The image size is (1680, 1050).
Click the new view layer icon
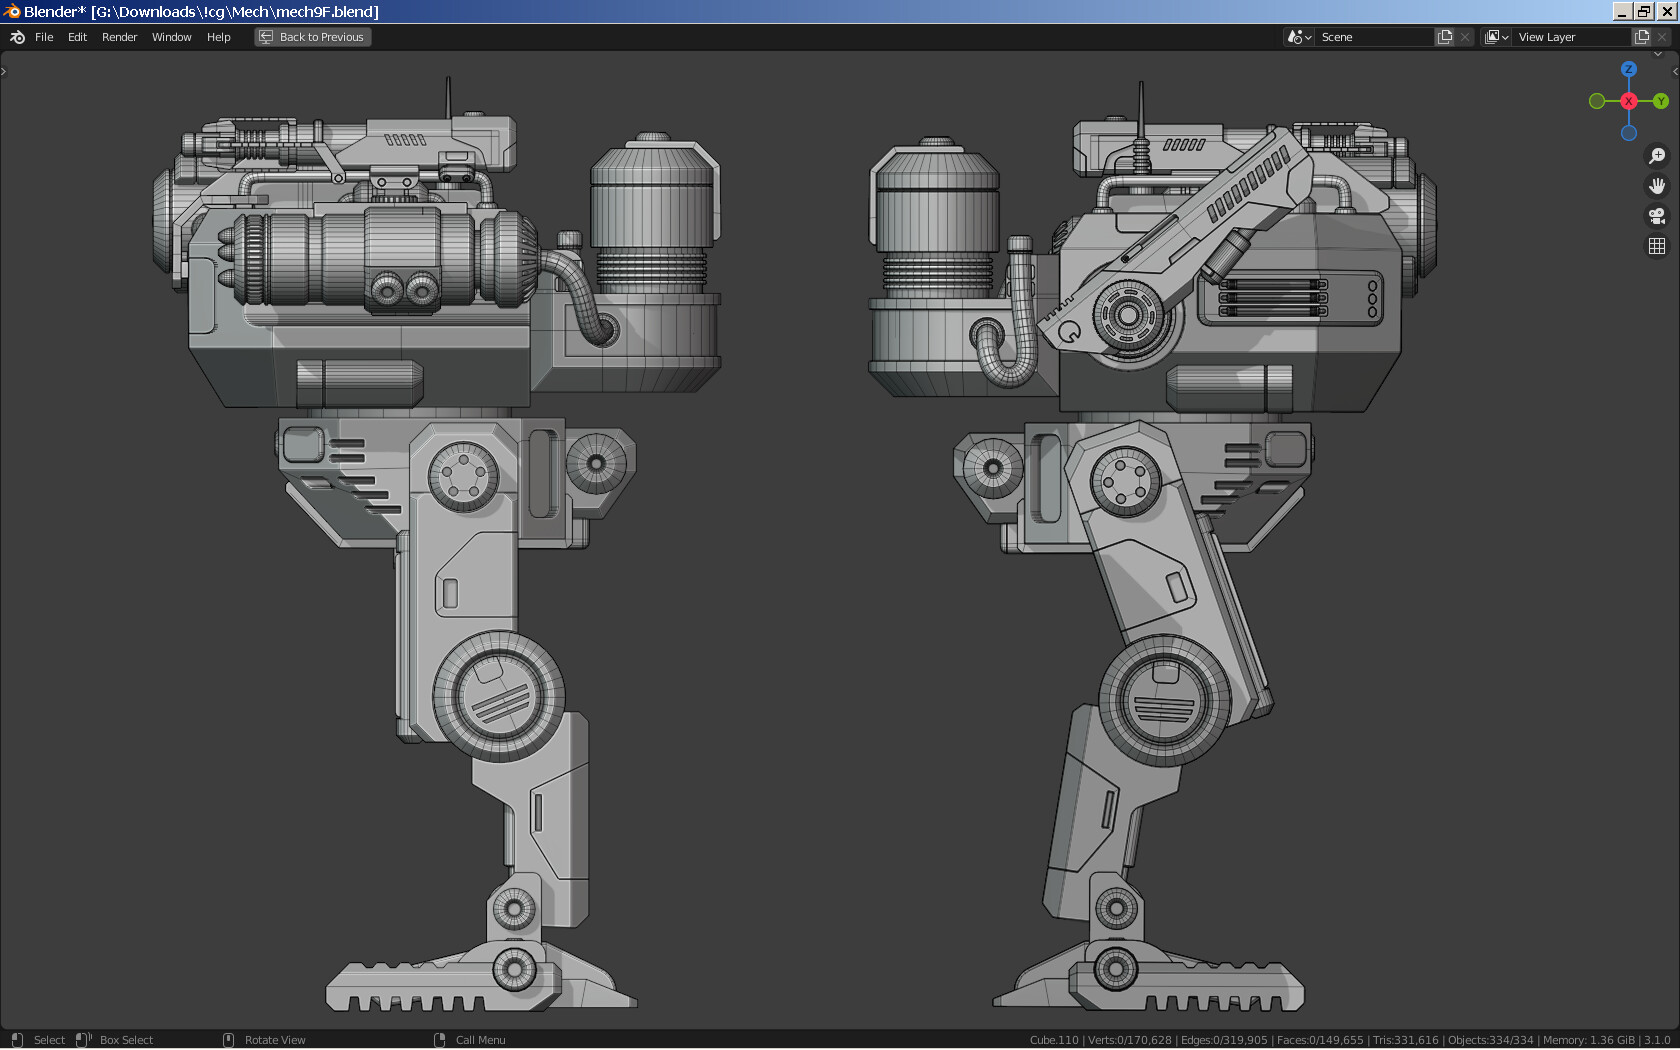coord(1640,36)
